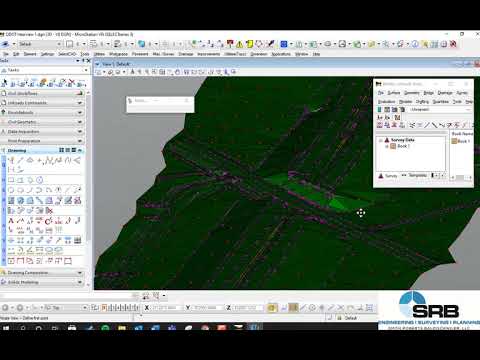Click the blue square icon in main toolbar
Viewport: 480px width, 360px height.
click(x=284, y=44)
